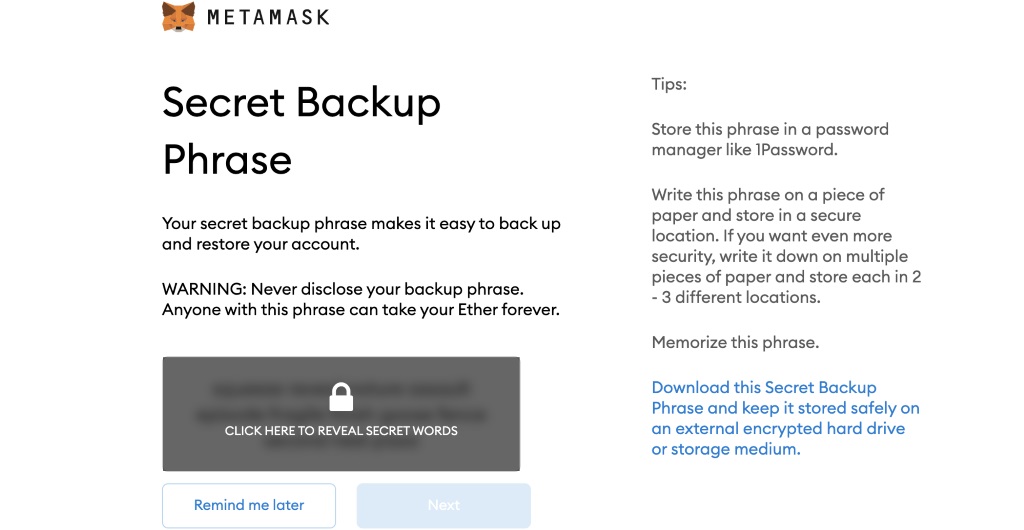1024x530 pixels.
Task: Click the "Write this phrase on a piece" tip
Action: pos(767,194)
